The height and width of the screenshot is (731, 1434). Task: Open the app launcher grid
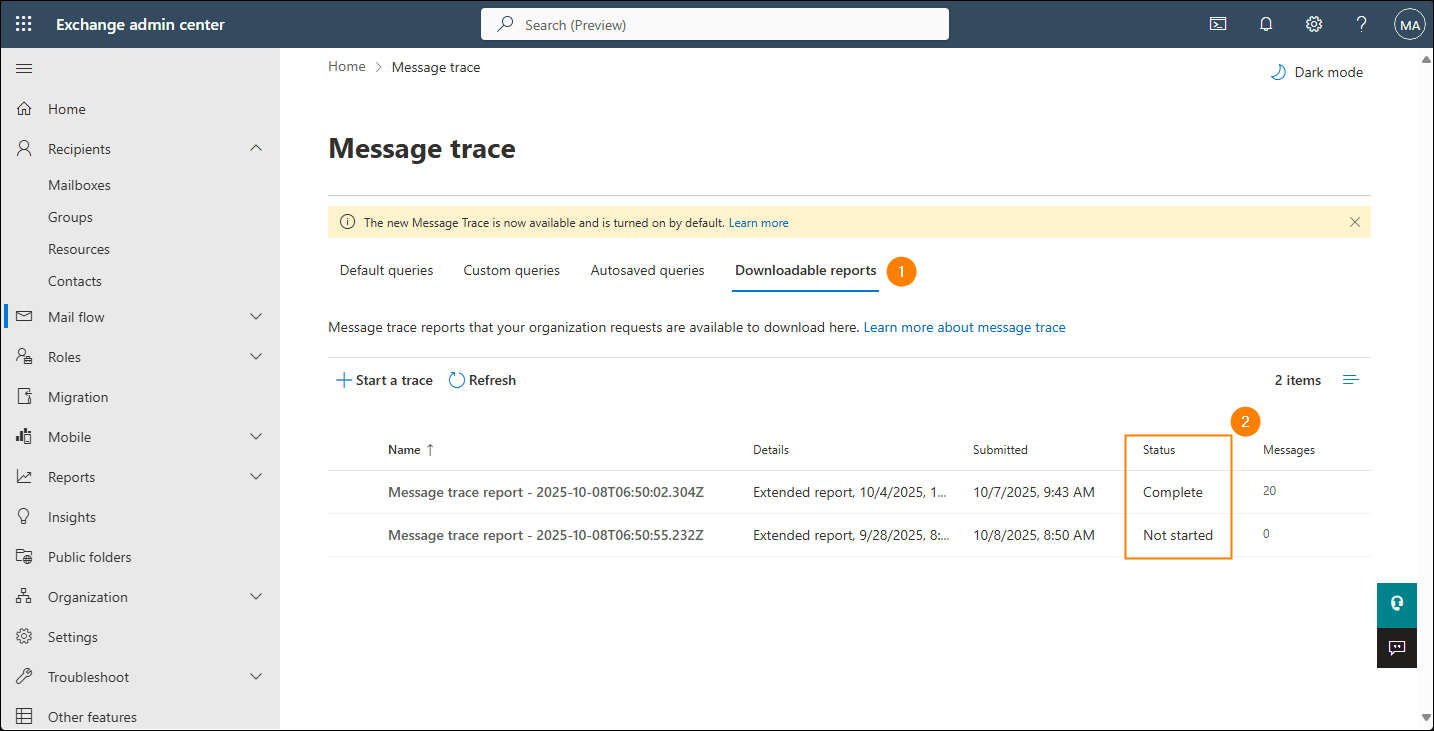(x=23, y=23)
